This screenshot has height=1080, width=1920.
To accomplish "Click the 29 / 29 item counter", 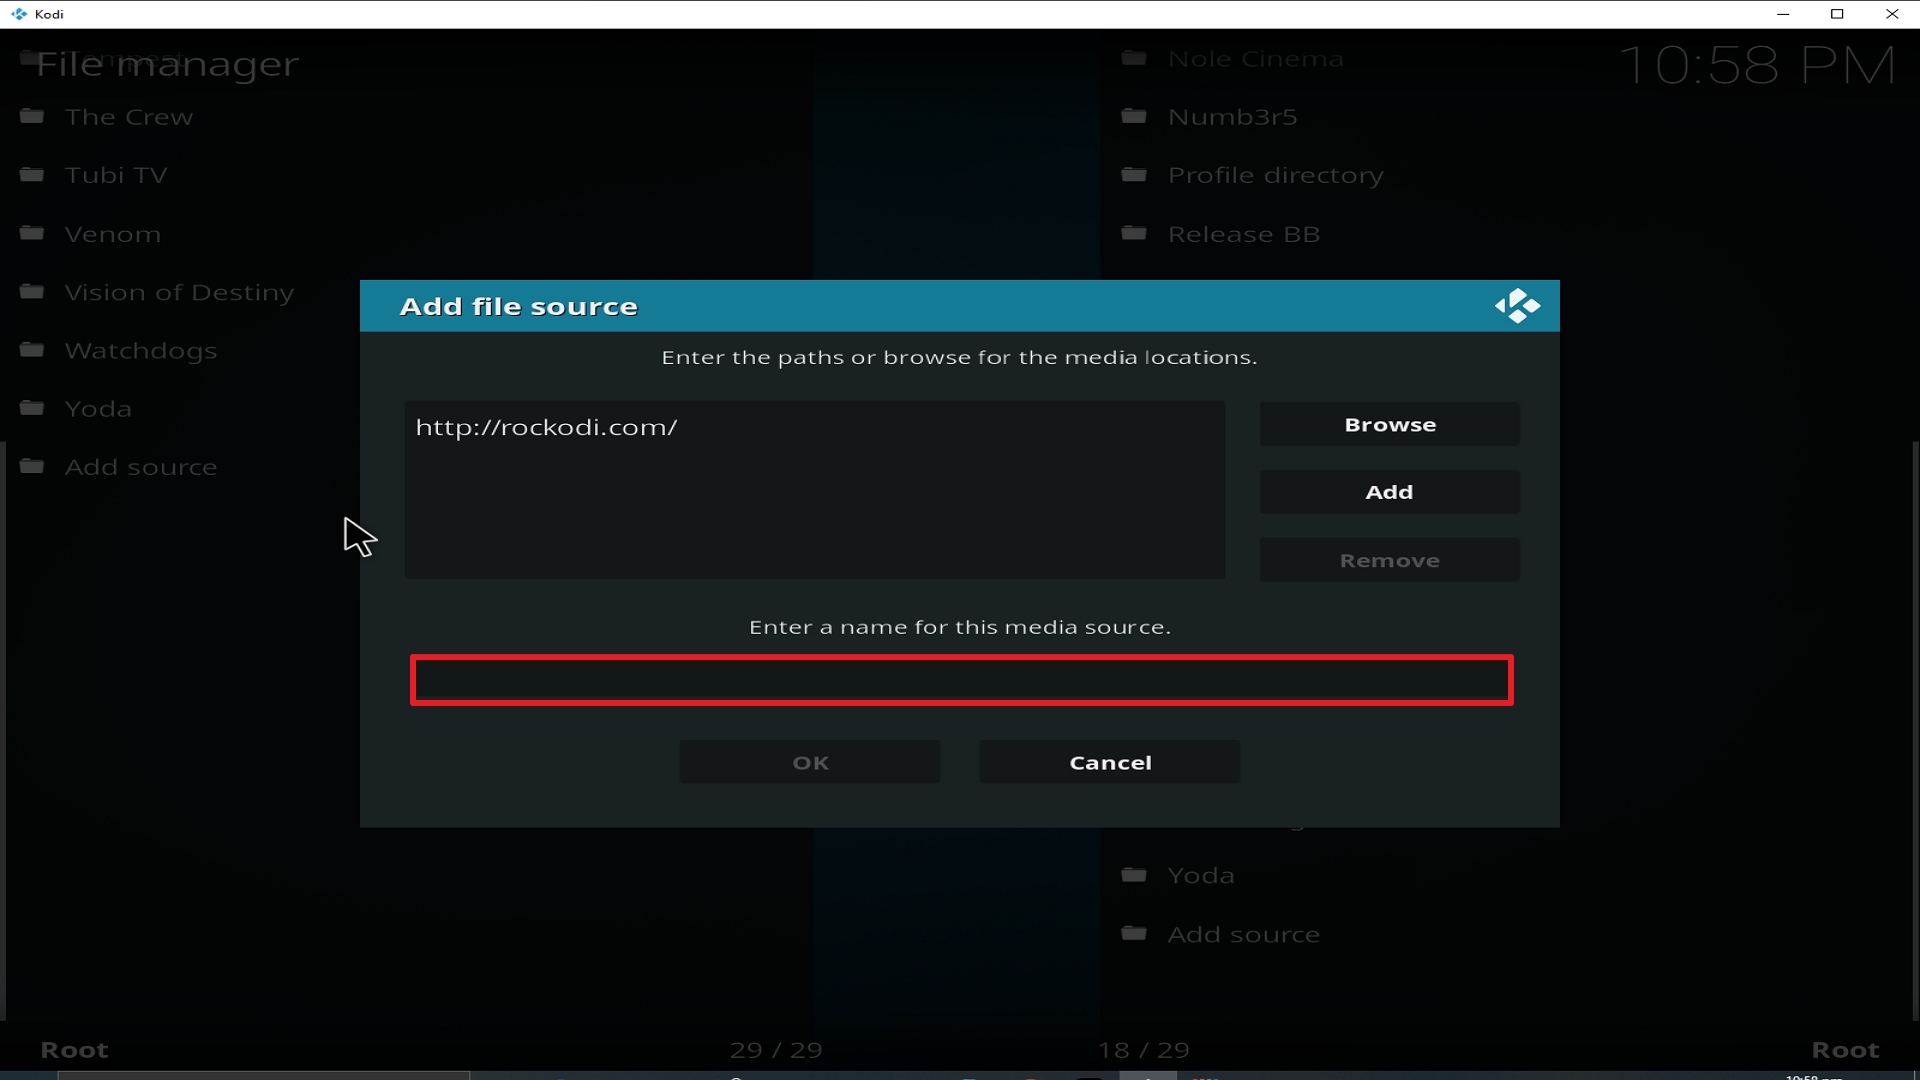I will [776, 1050].
